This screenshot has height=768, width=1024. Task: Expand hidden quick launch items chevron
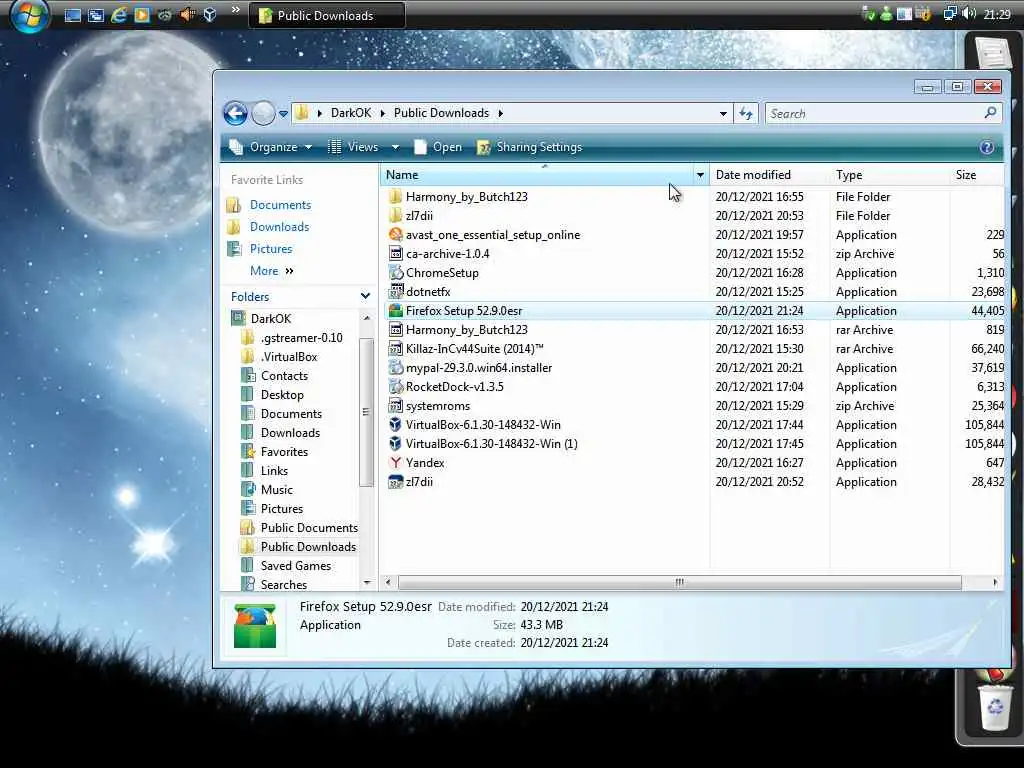coord(236,10)
